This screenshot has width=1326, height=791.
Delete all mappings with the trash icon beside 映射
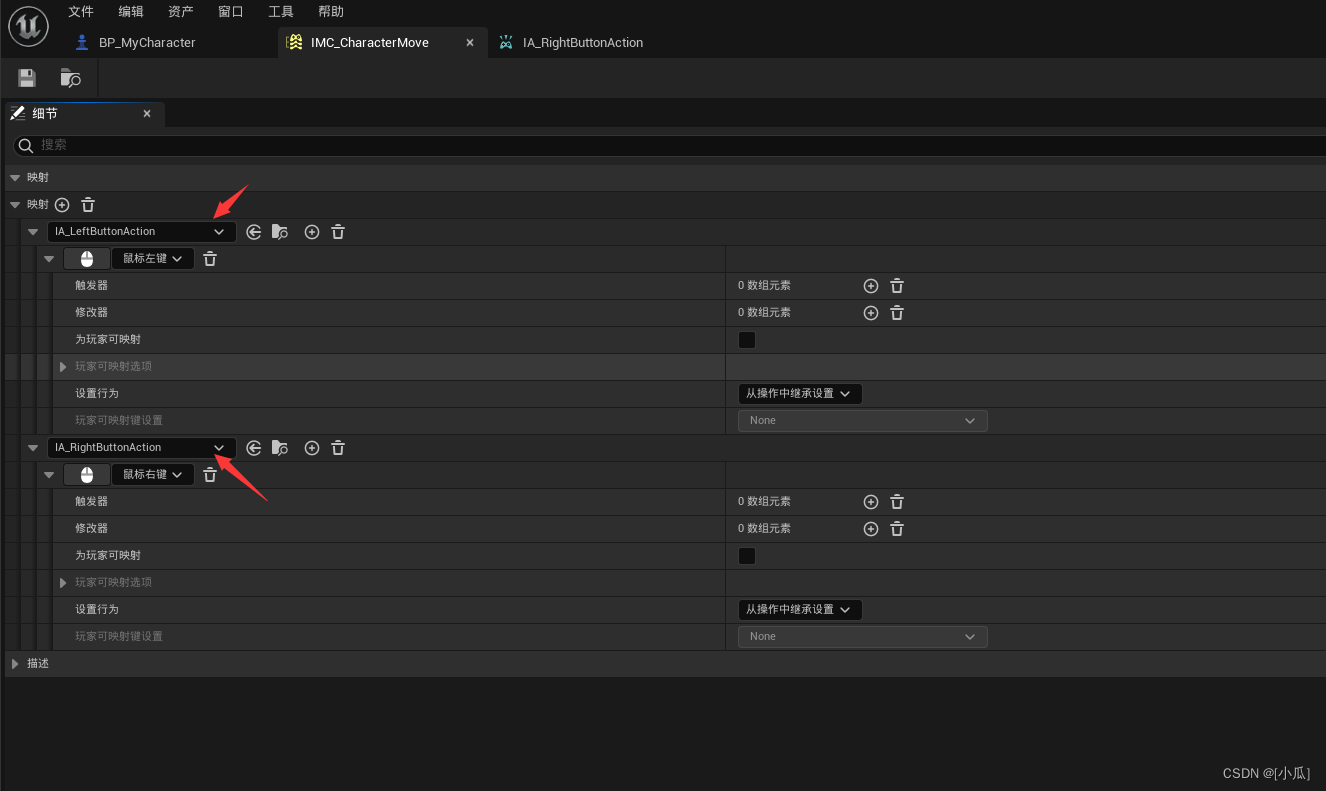tap(88, 204)
